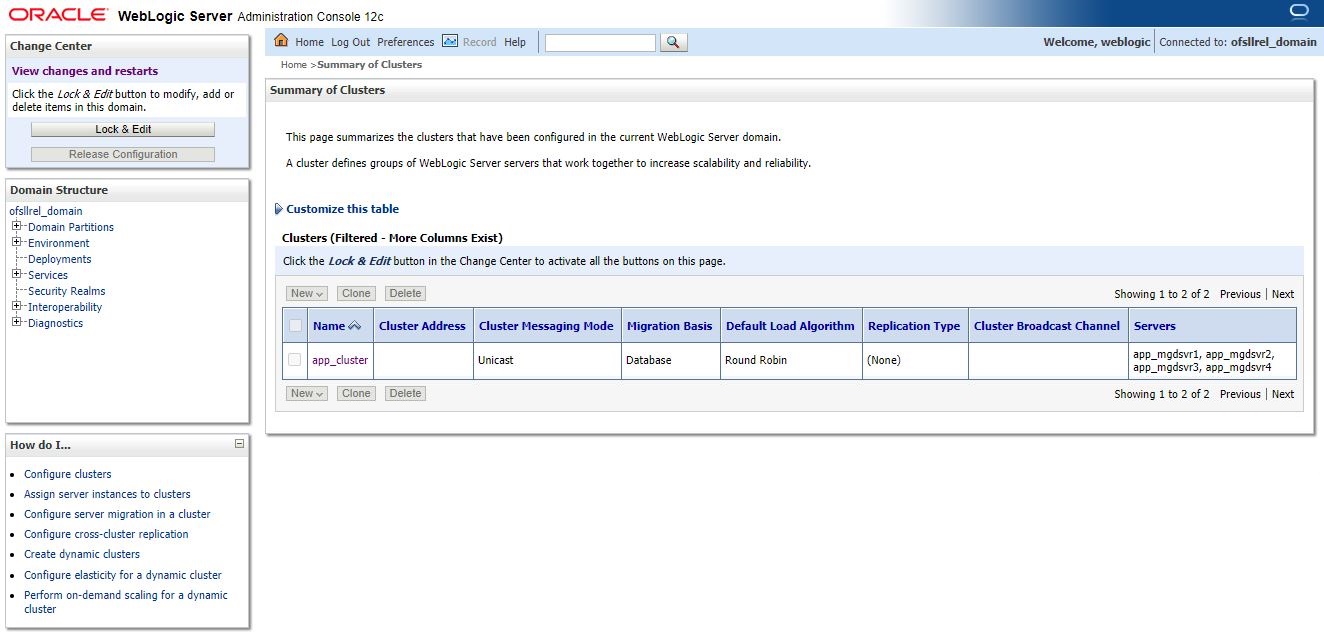Click the search magnifier icon button
The image size is (1324, 636).
click(674, 42)
